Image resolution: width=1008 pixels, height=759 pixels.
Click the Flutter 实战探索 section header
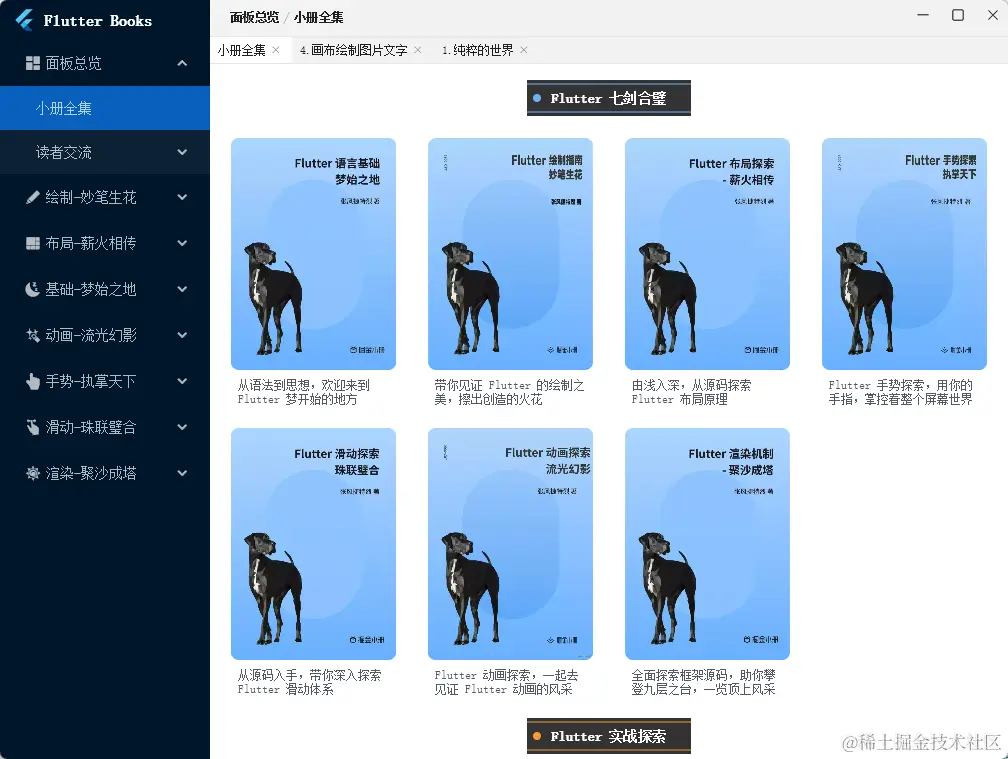tap(609, 736)
